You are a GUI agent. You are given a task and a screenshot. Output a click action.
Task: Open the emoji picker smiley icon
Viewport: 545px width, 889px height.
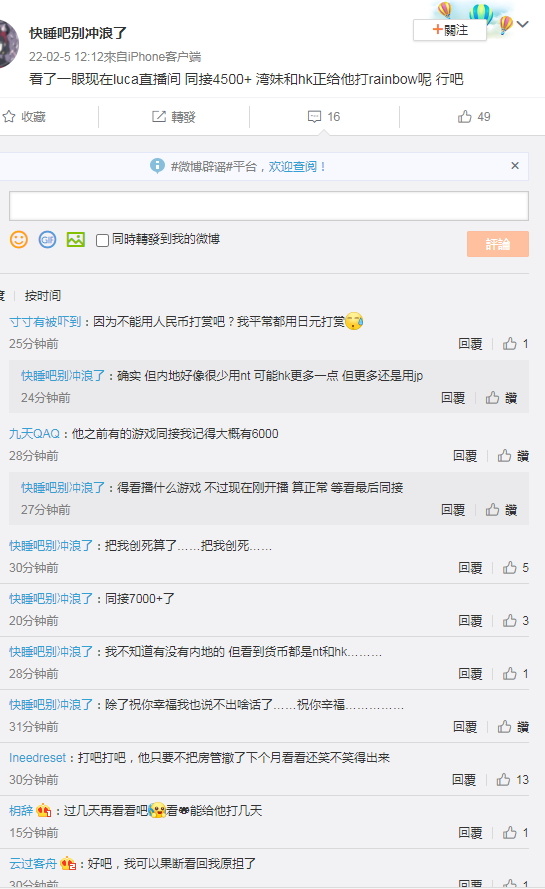(x=19, y=240)
